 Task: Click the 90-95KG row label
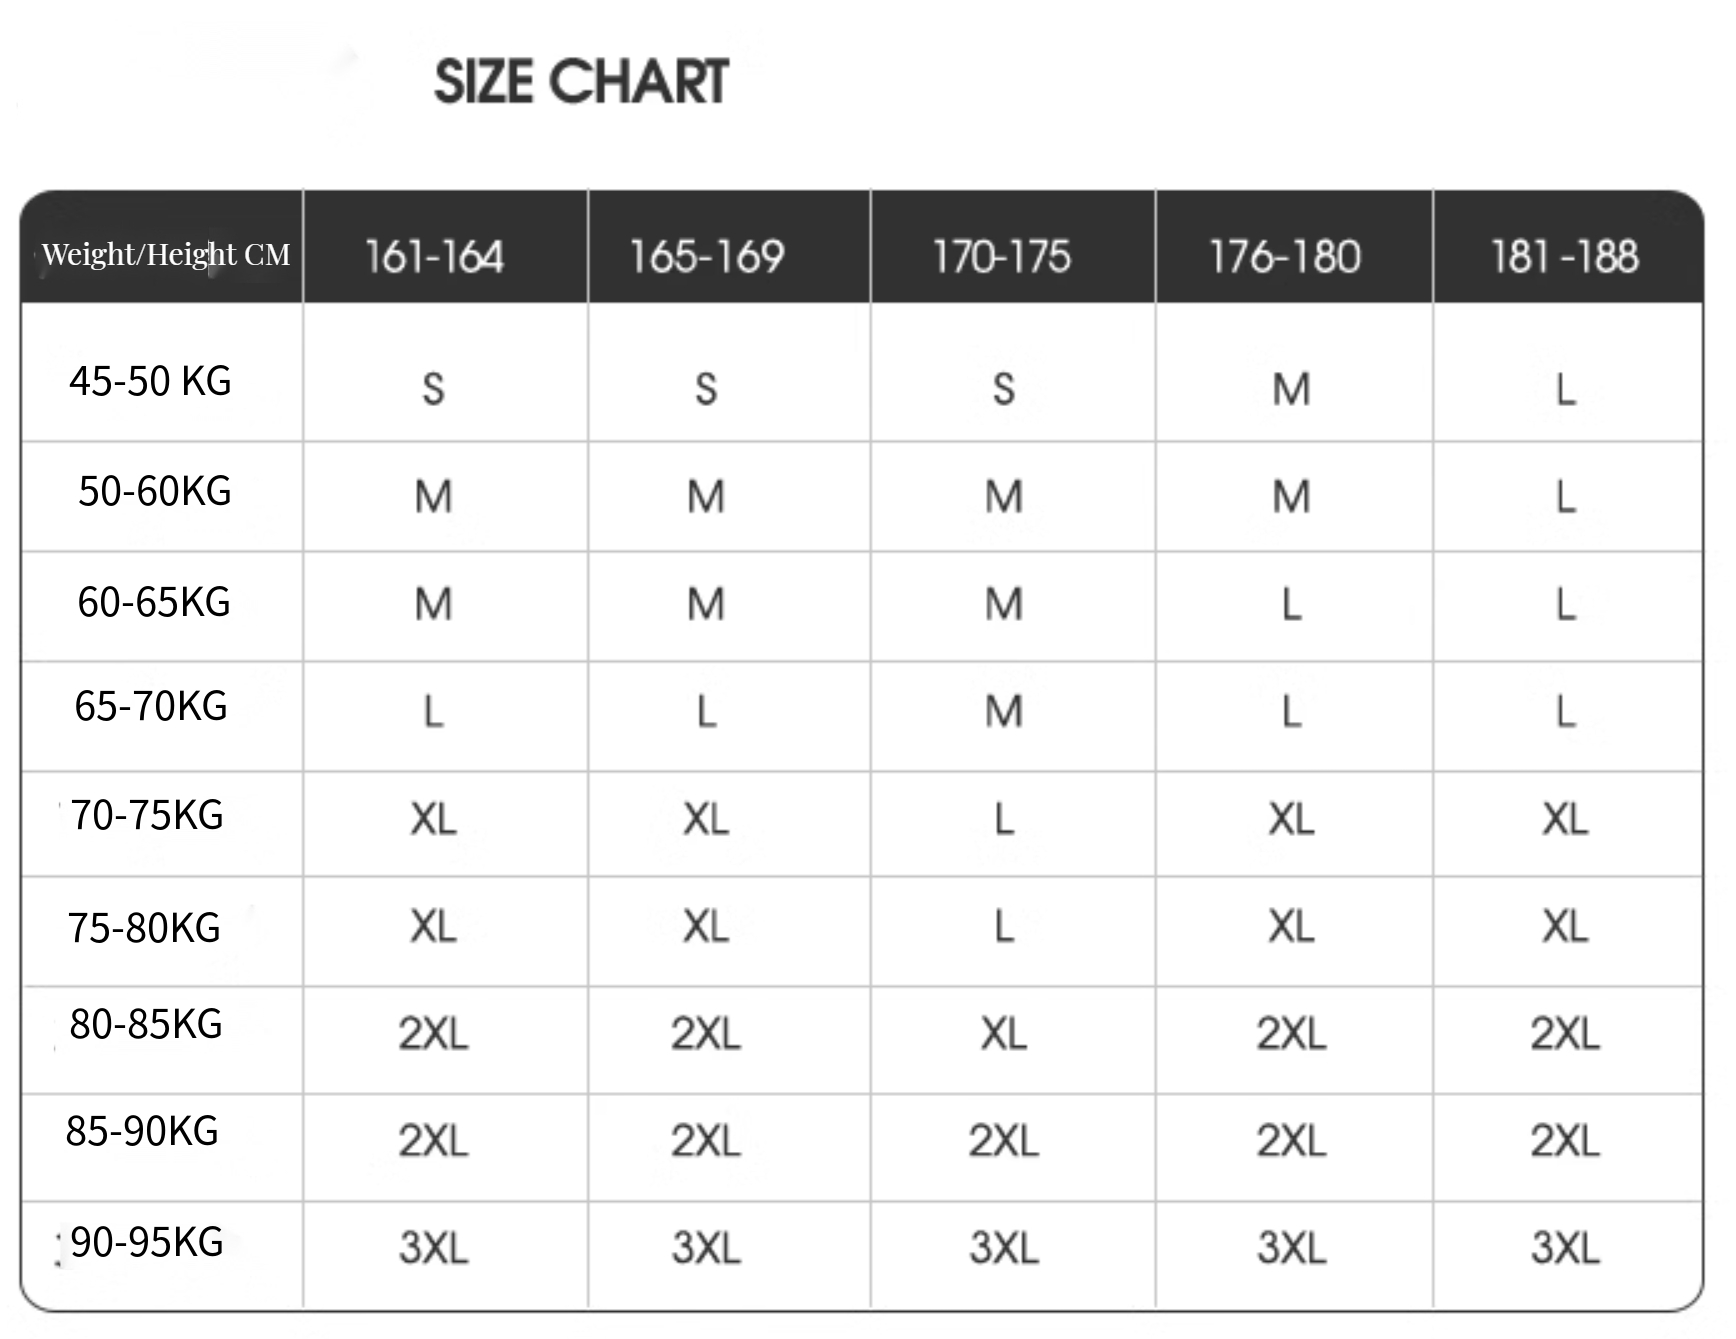pyautogui.click(x=147, y=1242)
